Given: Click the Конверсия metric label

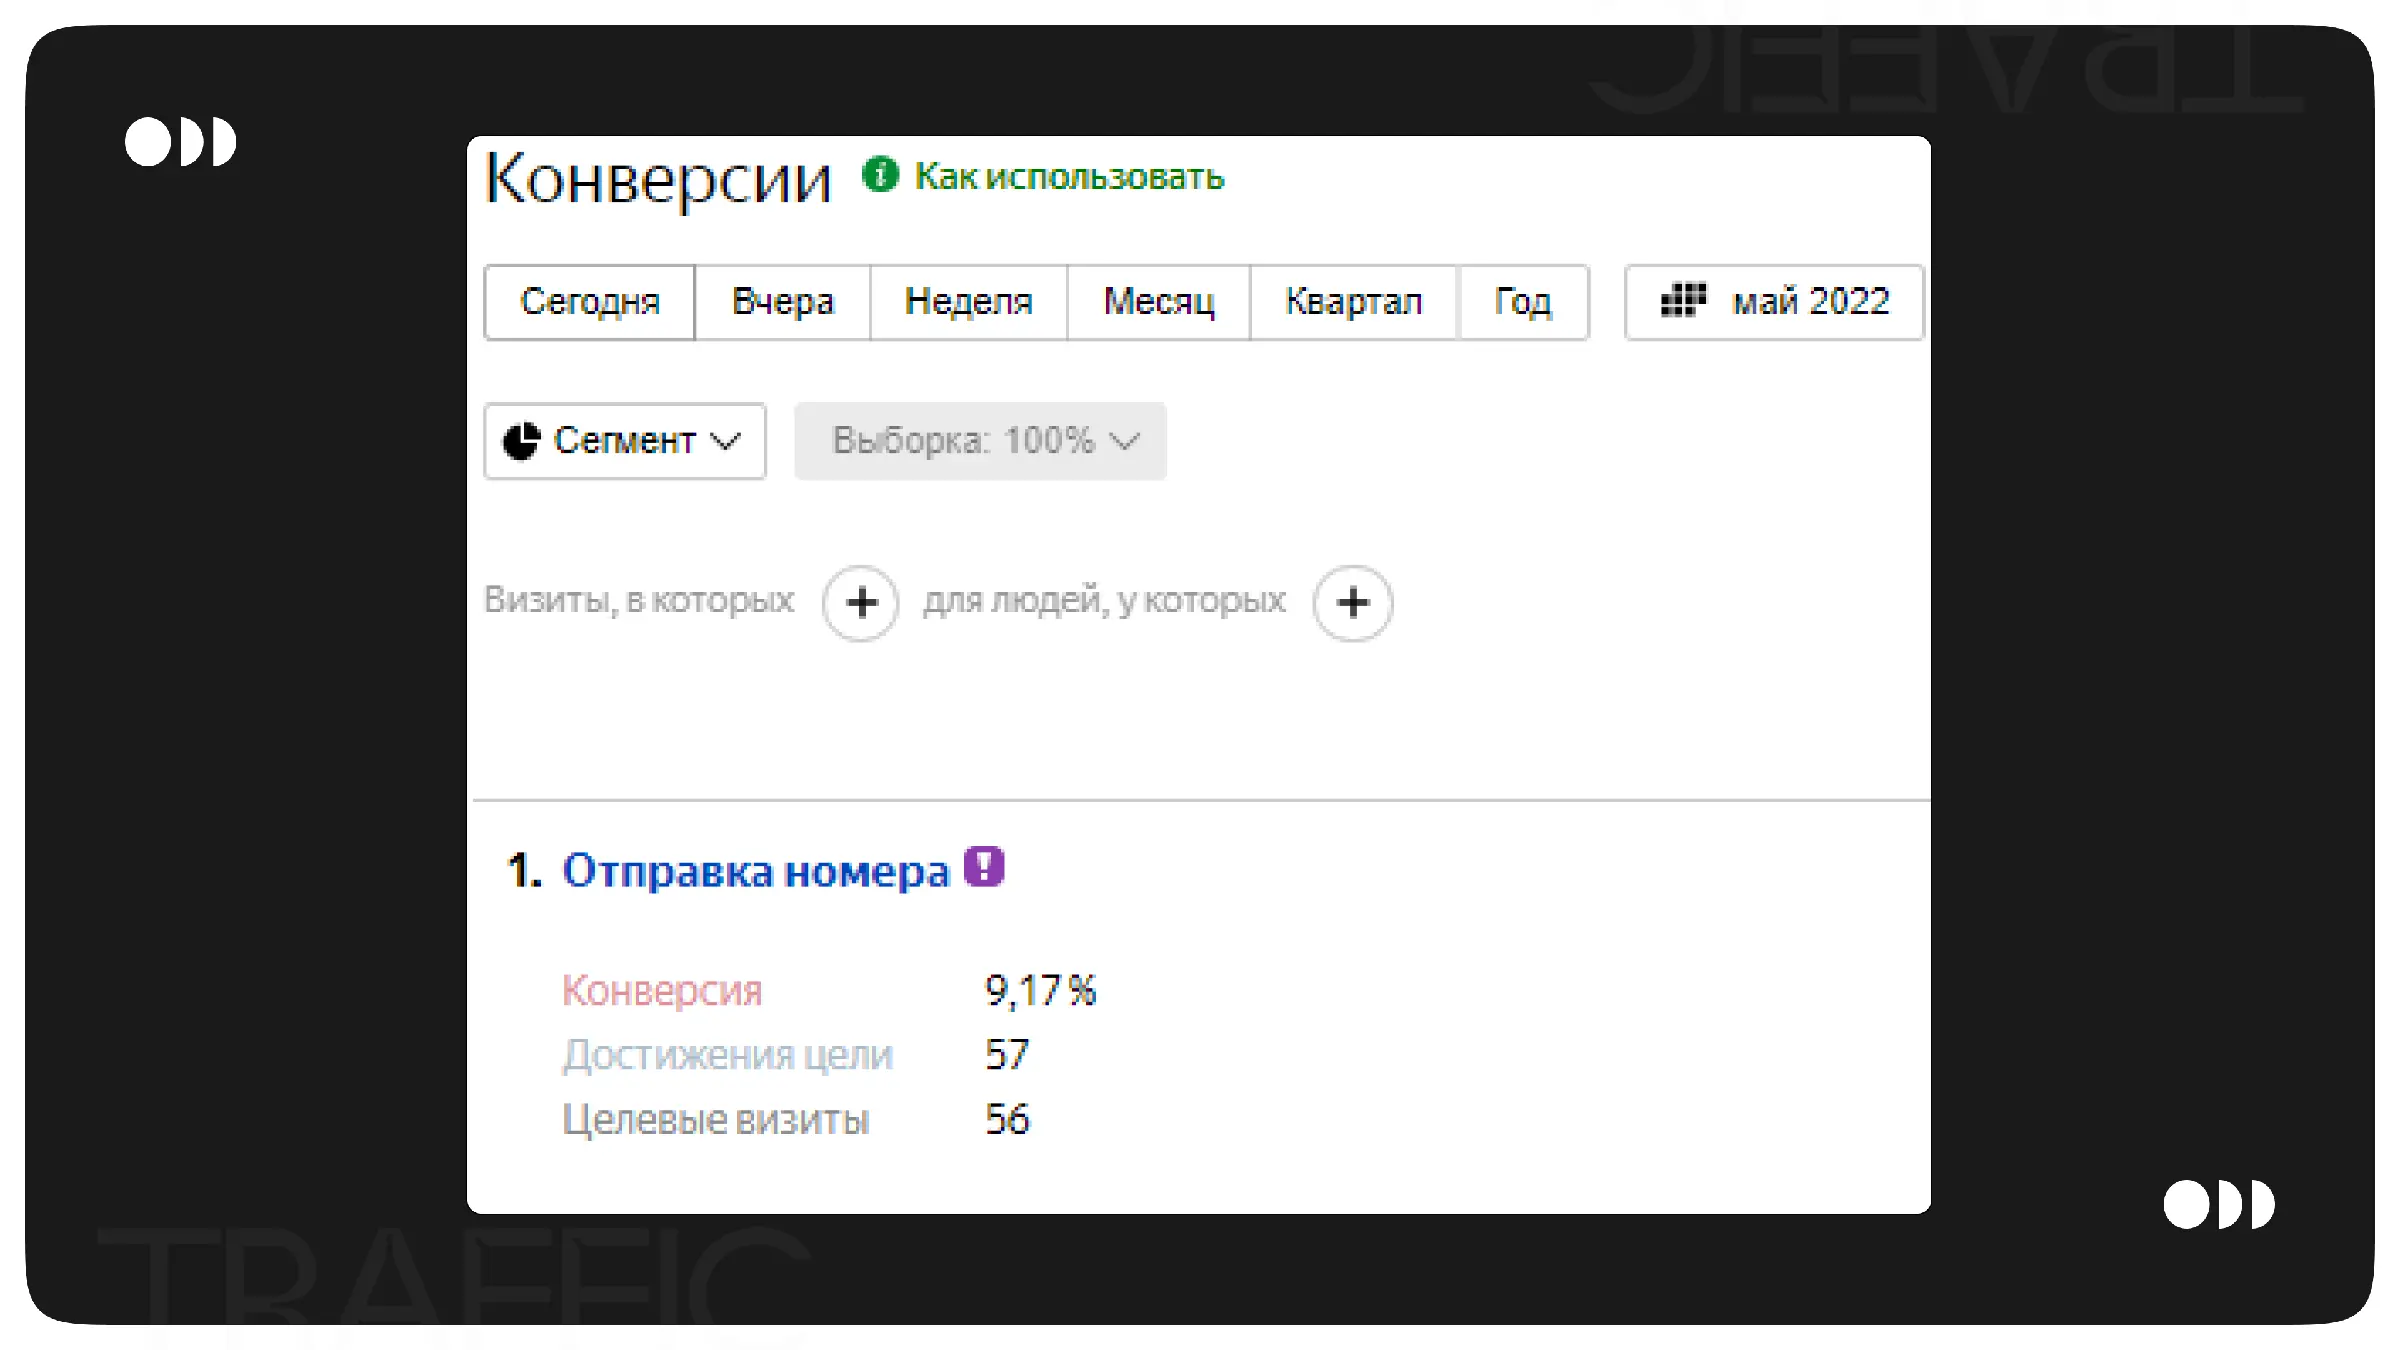Looking at the screenshot, I should [662, 991].
